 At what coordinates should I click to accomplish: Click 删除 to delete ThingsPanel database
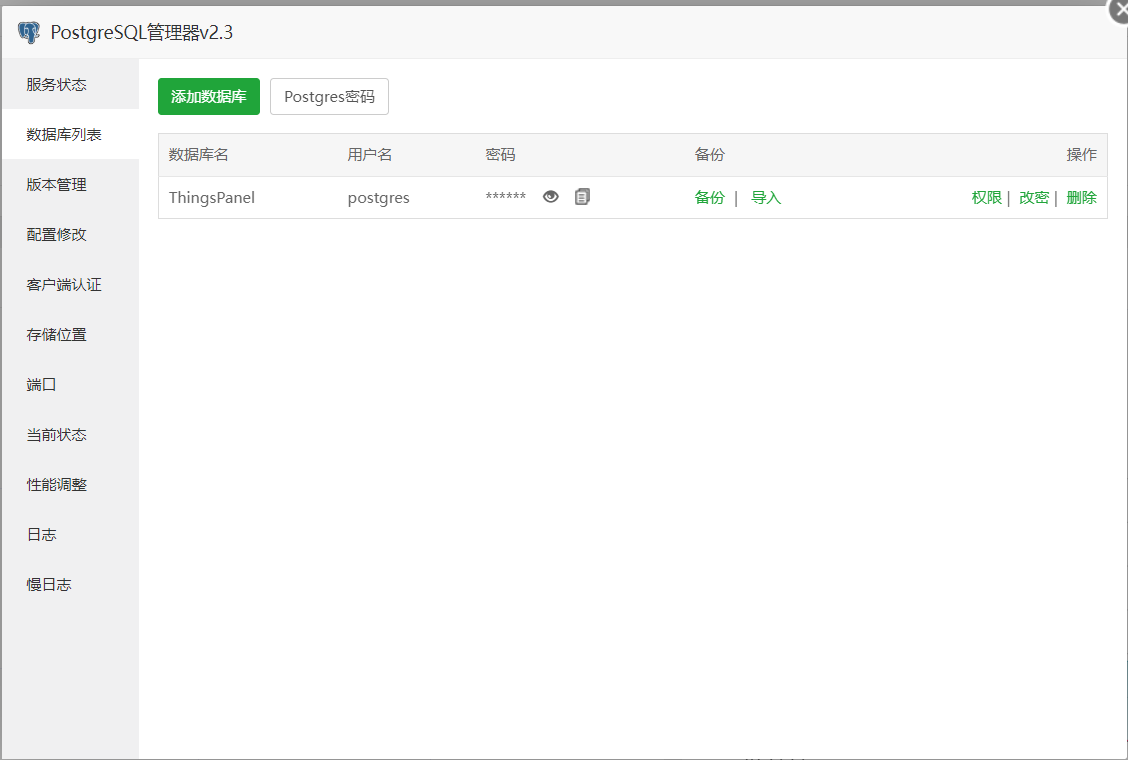pos(1081,197)
